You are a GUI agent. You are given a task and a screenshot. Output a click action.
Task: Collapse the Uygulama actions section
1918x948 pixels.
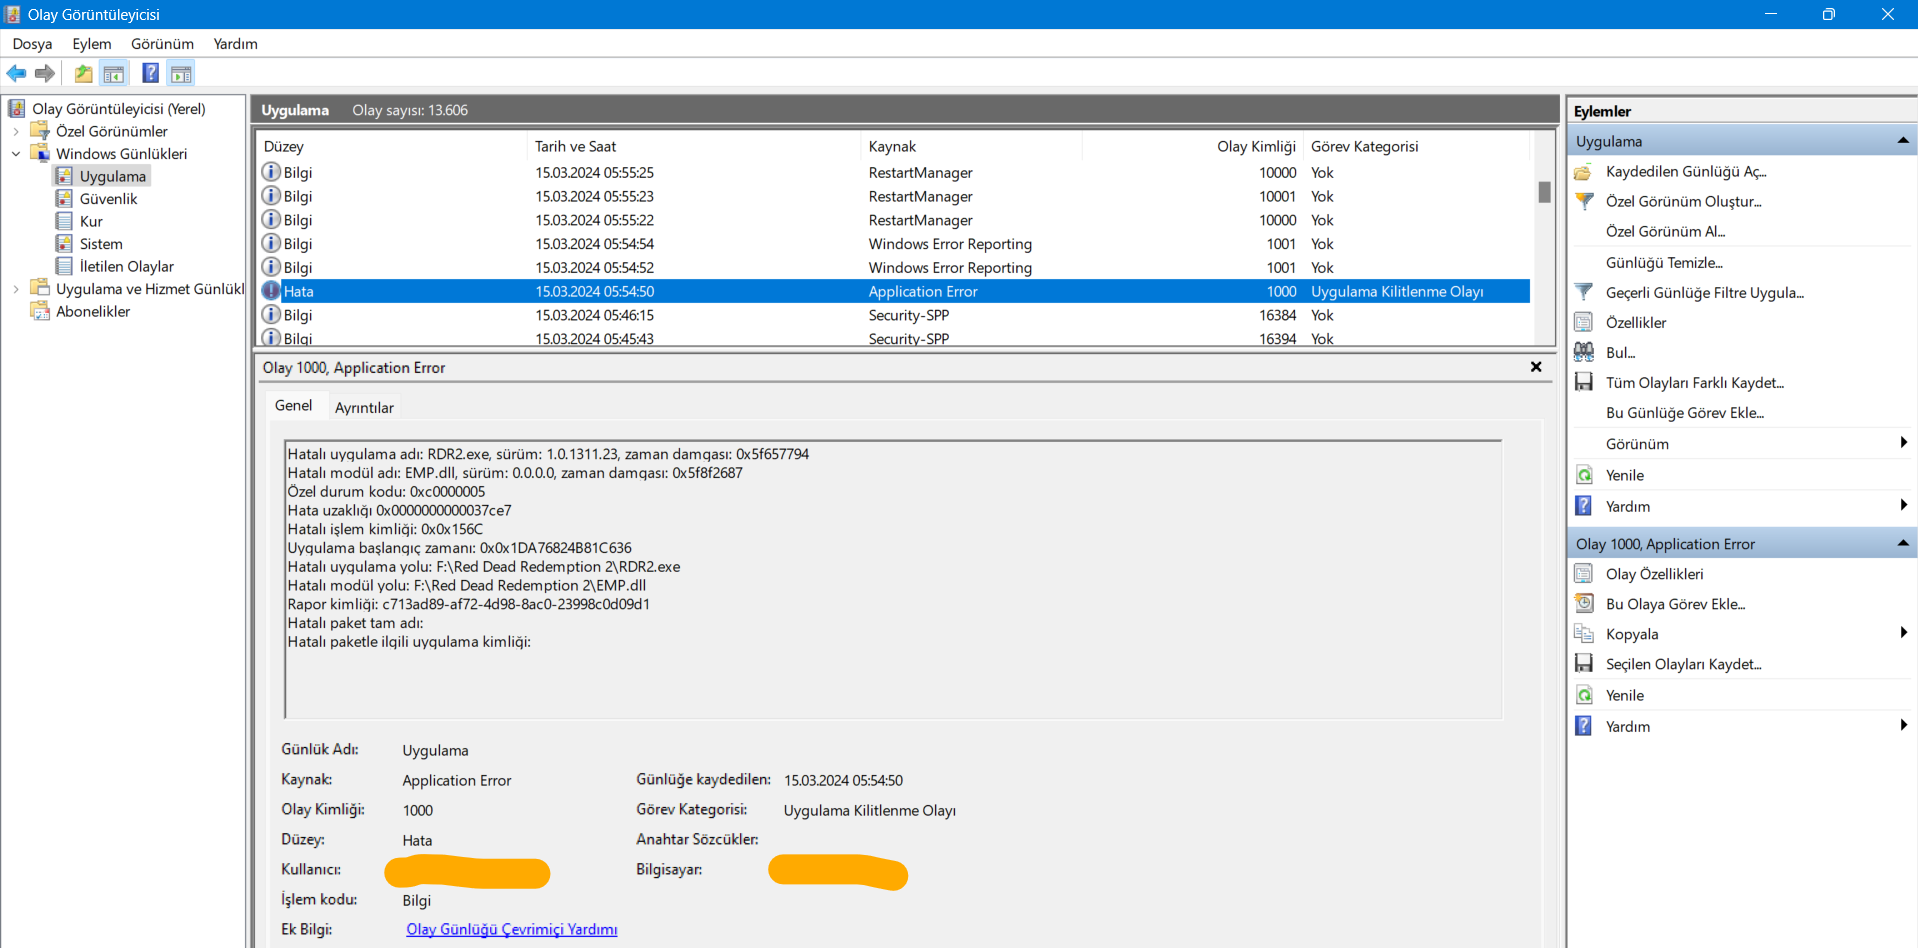1903,141
